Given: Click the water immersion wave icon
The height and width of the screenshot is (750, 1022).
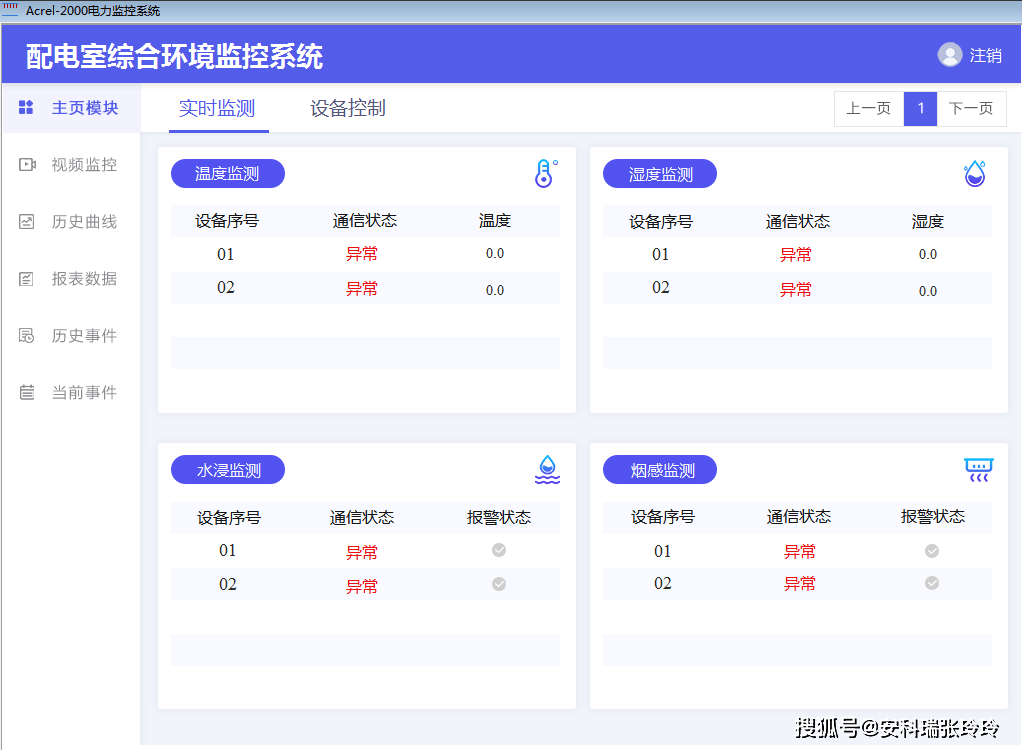Looking at the screenshot, I should click(x=547, y=469).
